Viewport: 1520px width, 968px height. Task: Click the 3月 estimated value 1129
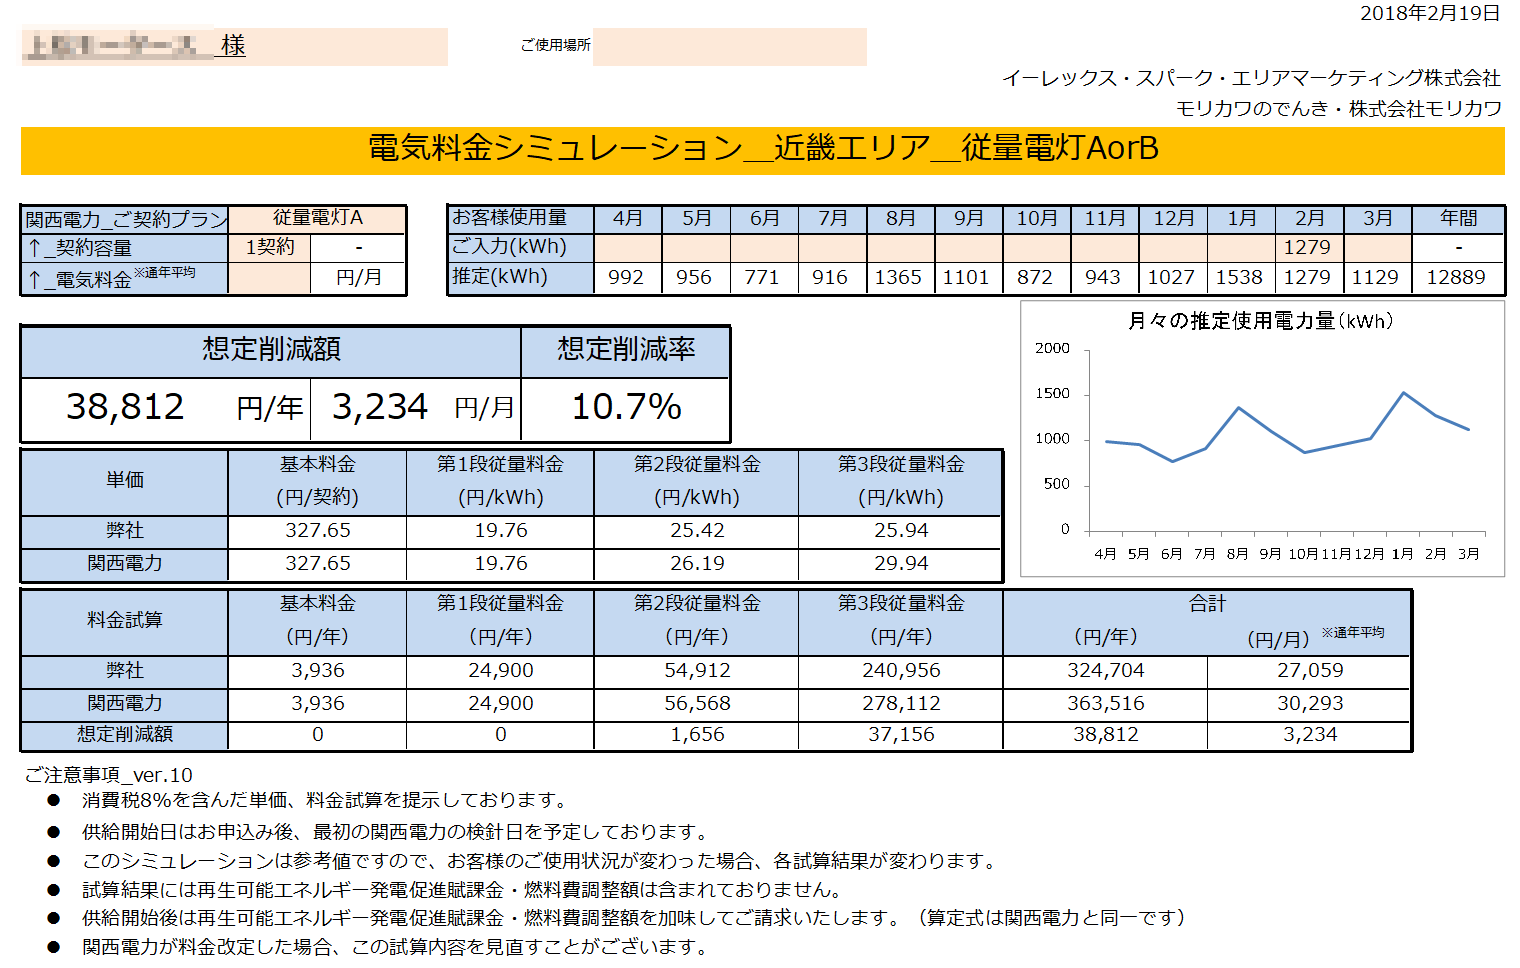1376,277
